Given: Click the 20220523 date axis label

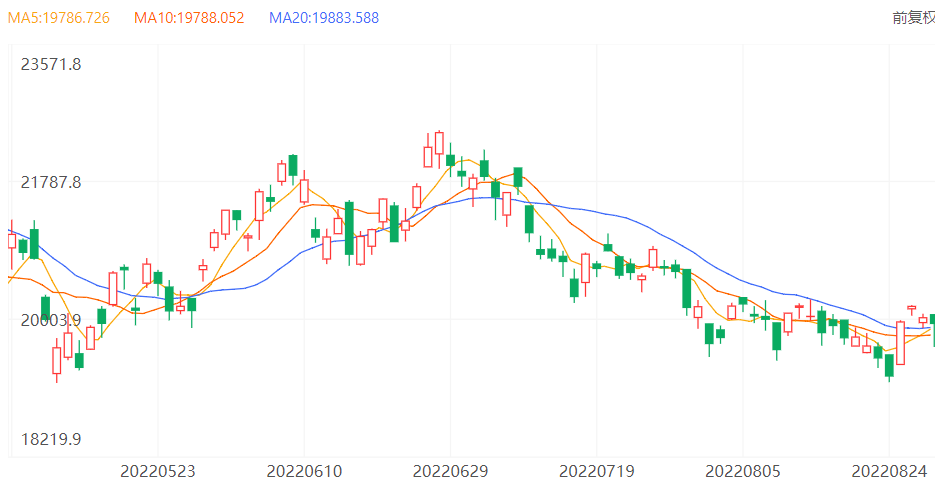Looking at the screenshot, I should pyautogui.click(x=158, y=470).
